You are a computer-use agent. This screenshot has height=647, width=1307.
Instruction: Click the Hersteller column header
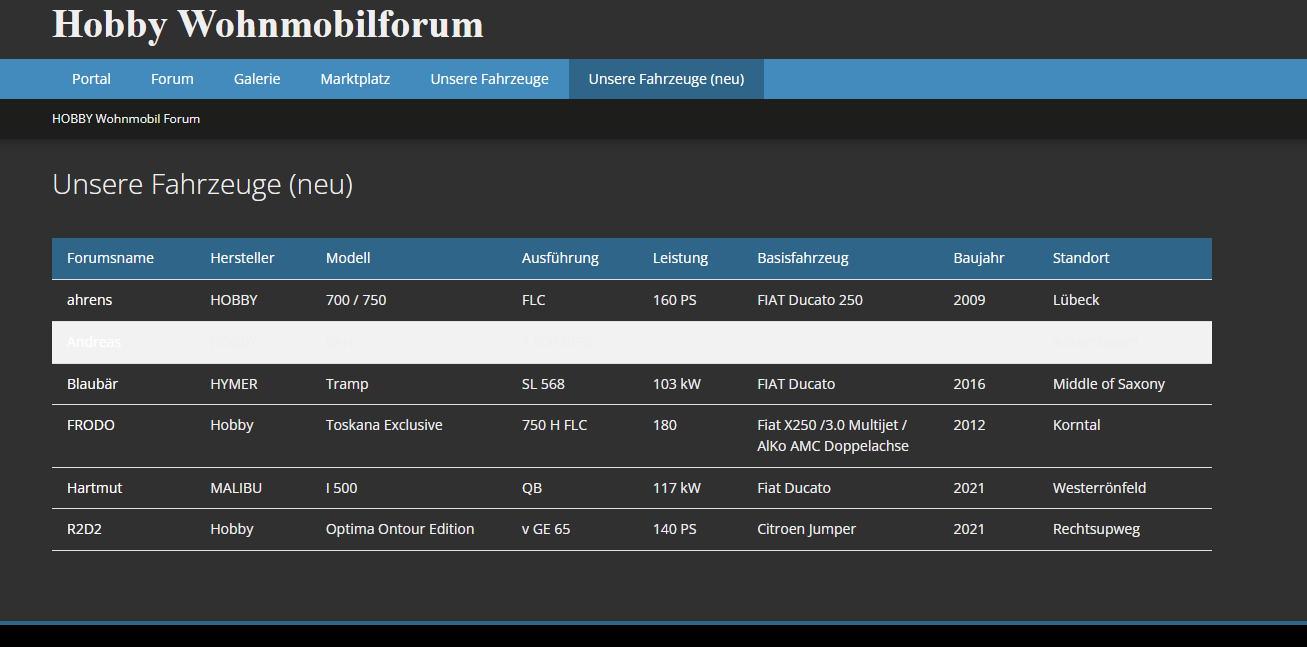coord(242,258)
